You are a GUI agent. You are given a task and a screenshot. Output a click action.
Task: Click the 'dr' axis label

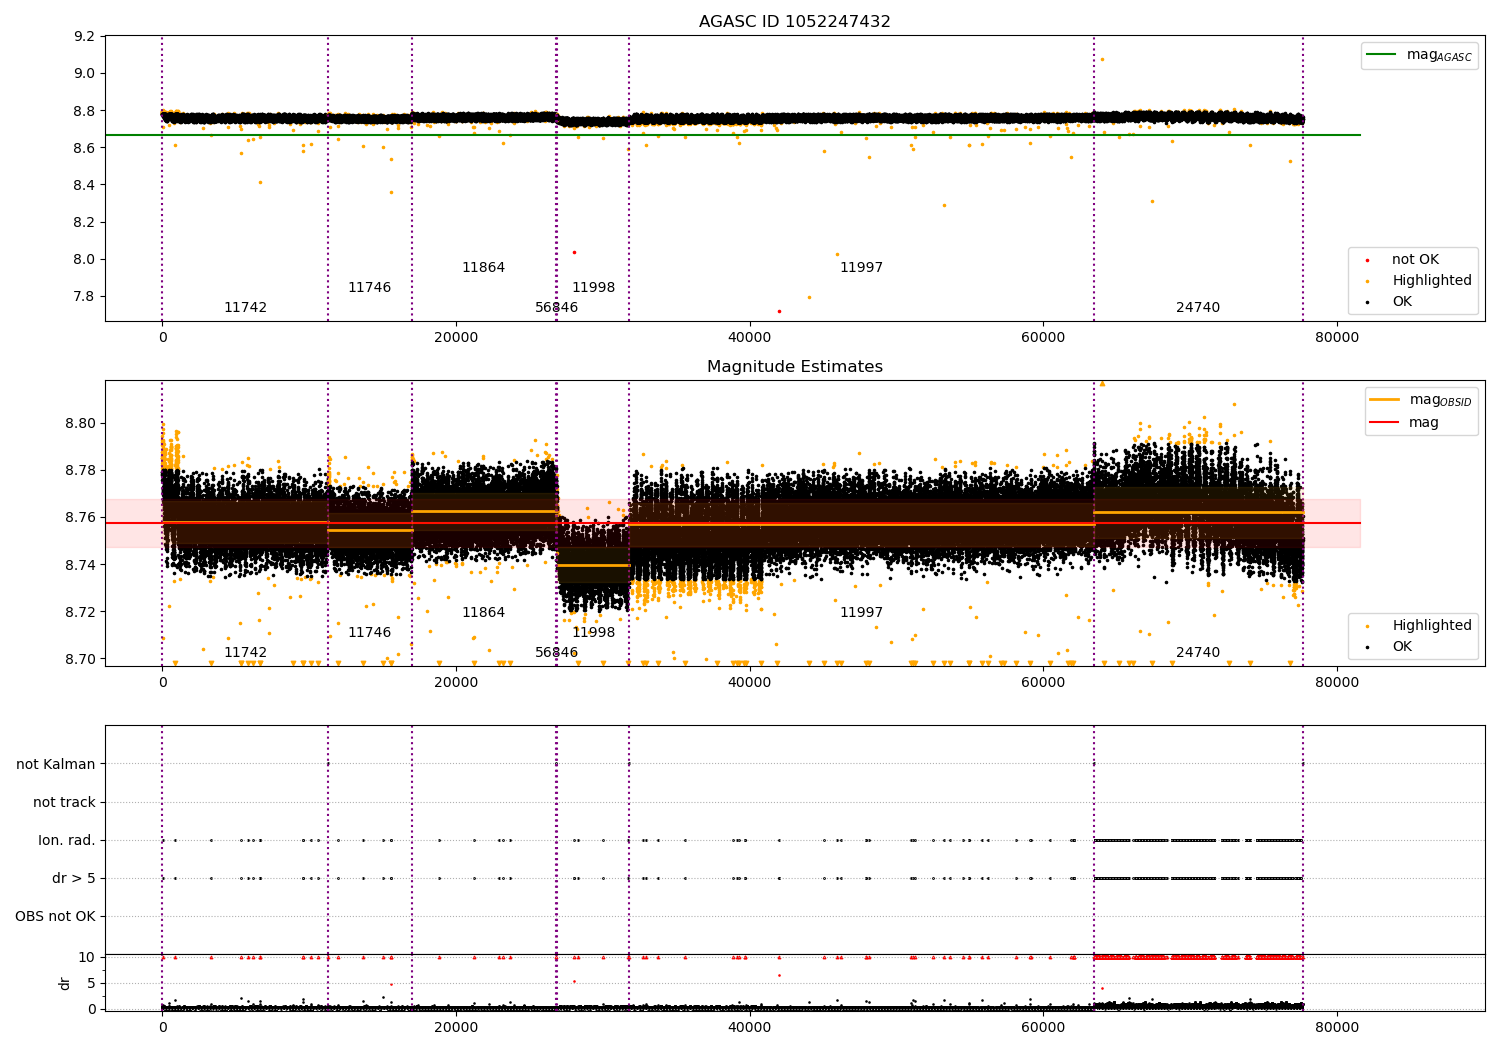click(x=65, y=983)
